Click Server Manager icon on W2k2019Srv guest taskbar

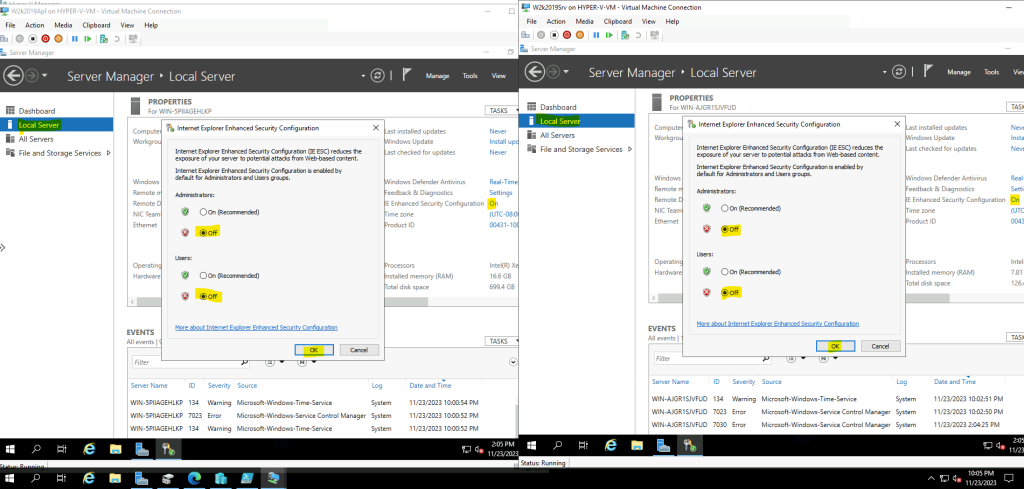coord(663,445)
